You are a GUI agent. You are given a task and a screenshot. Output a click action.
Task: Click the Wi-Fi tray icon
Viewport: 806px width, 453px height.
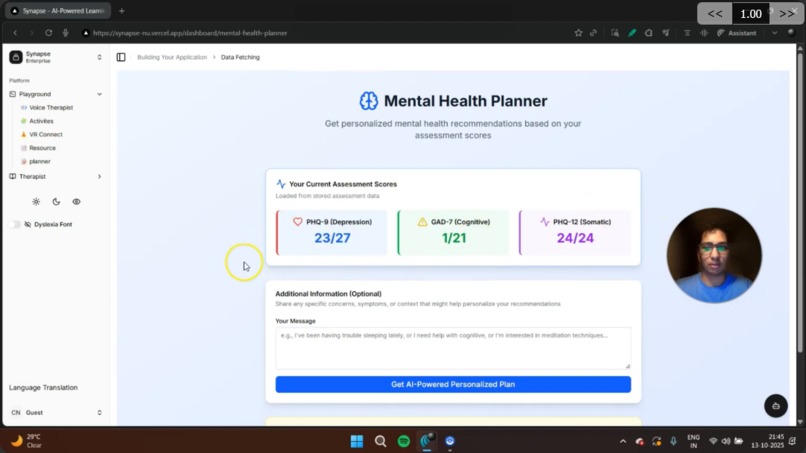pos(713,441)
